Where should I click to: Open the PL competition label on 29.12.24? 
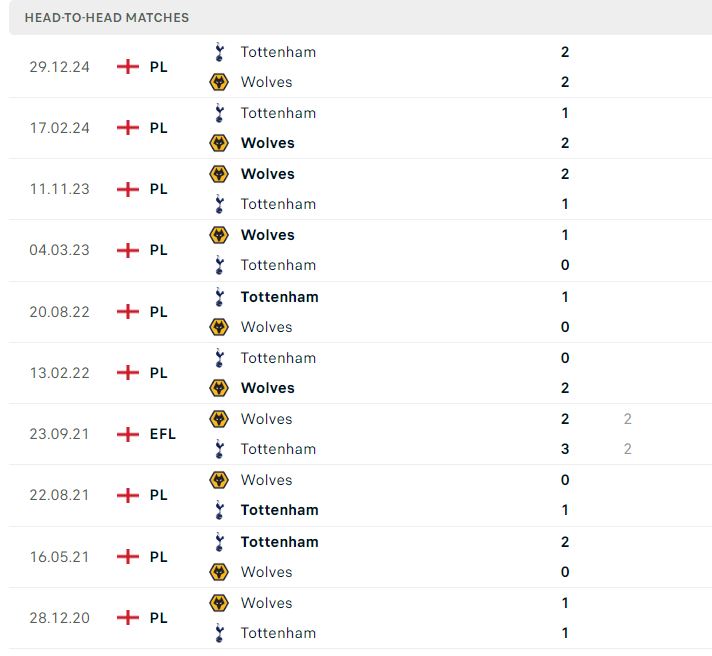158,67
